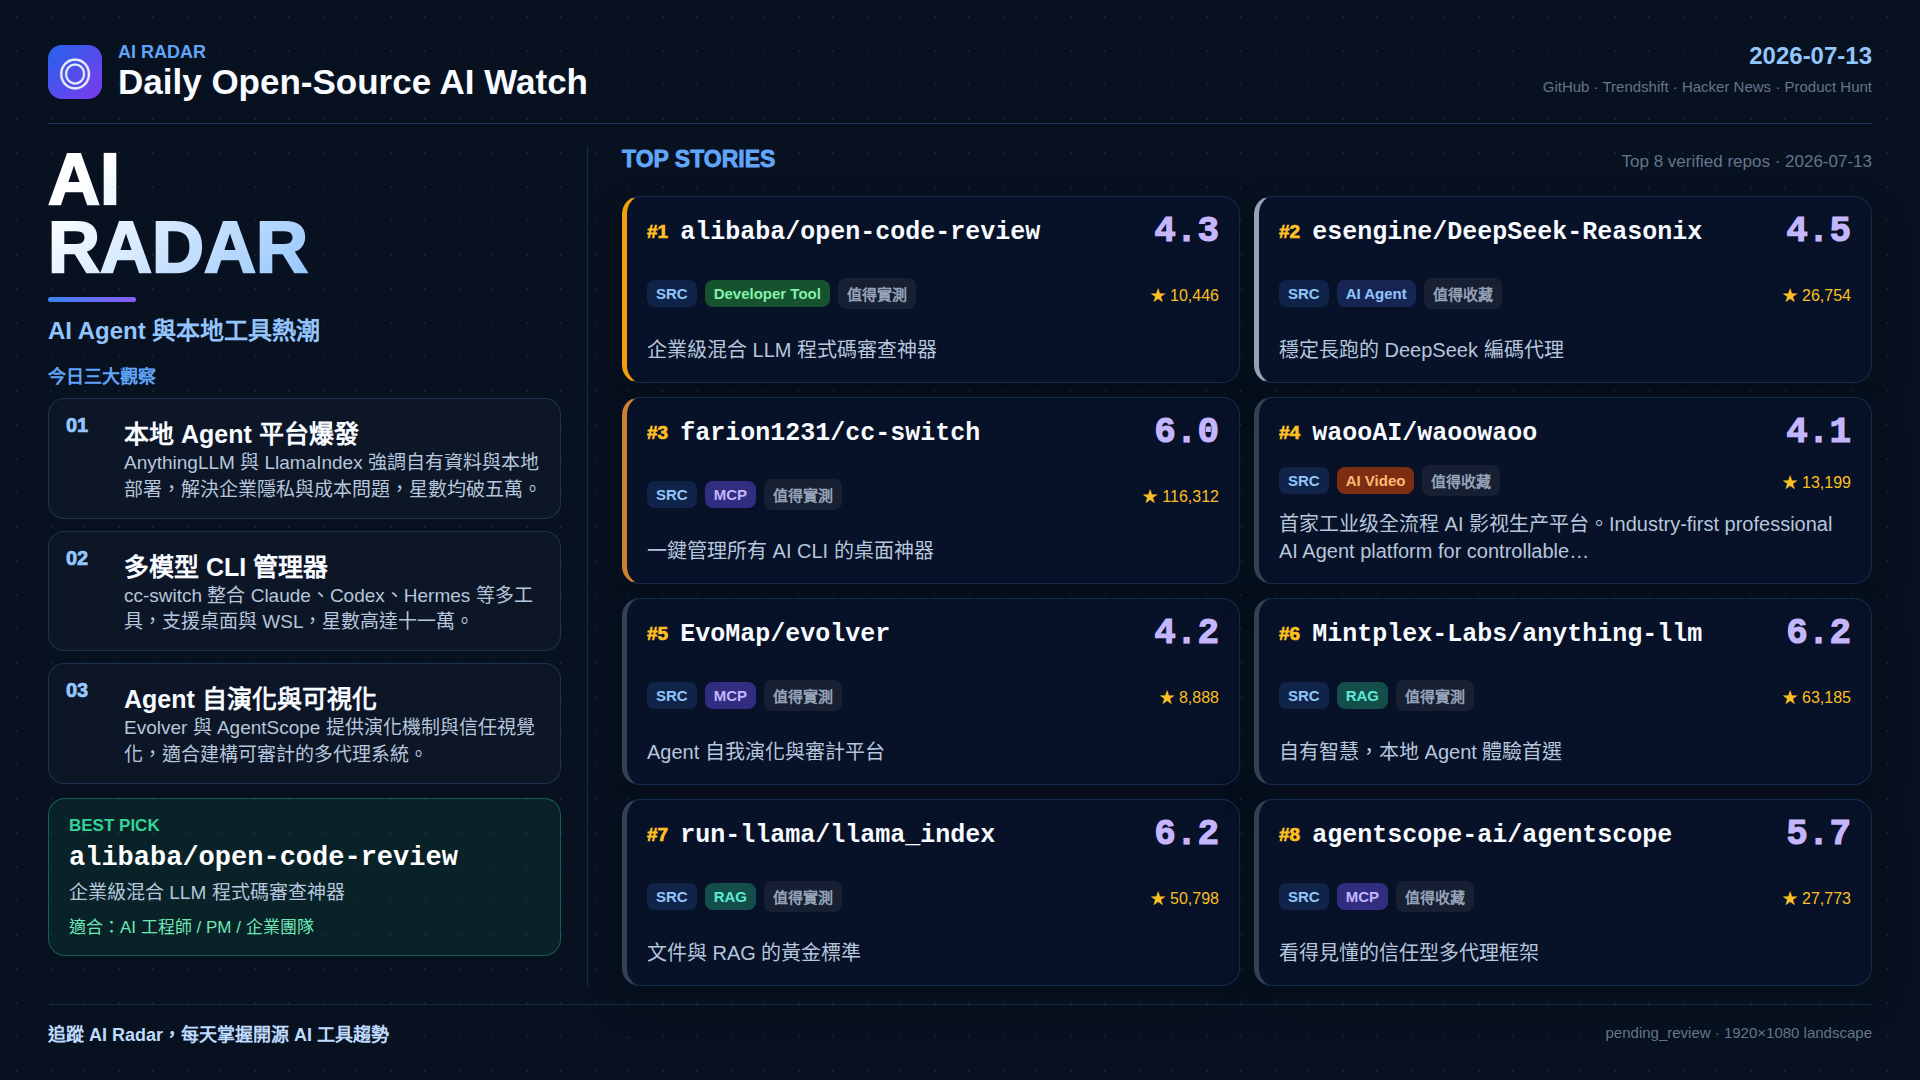Click the BEST PICK label
1920x1080 pixels.
[x=114, y=825]
